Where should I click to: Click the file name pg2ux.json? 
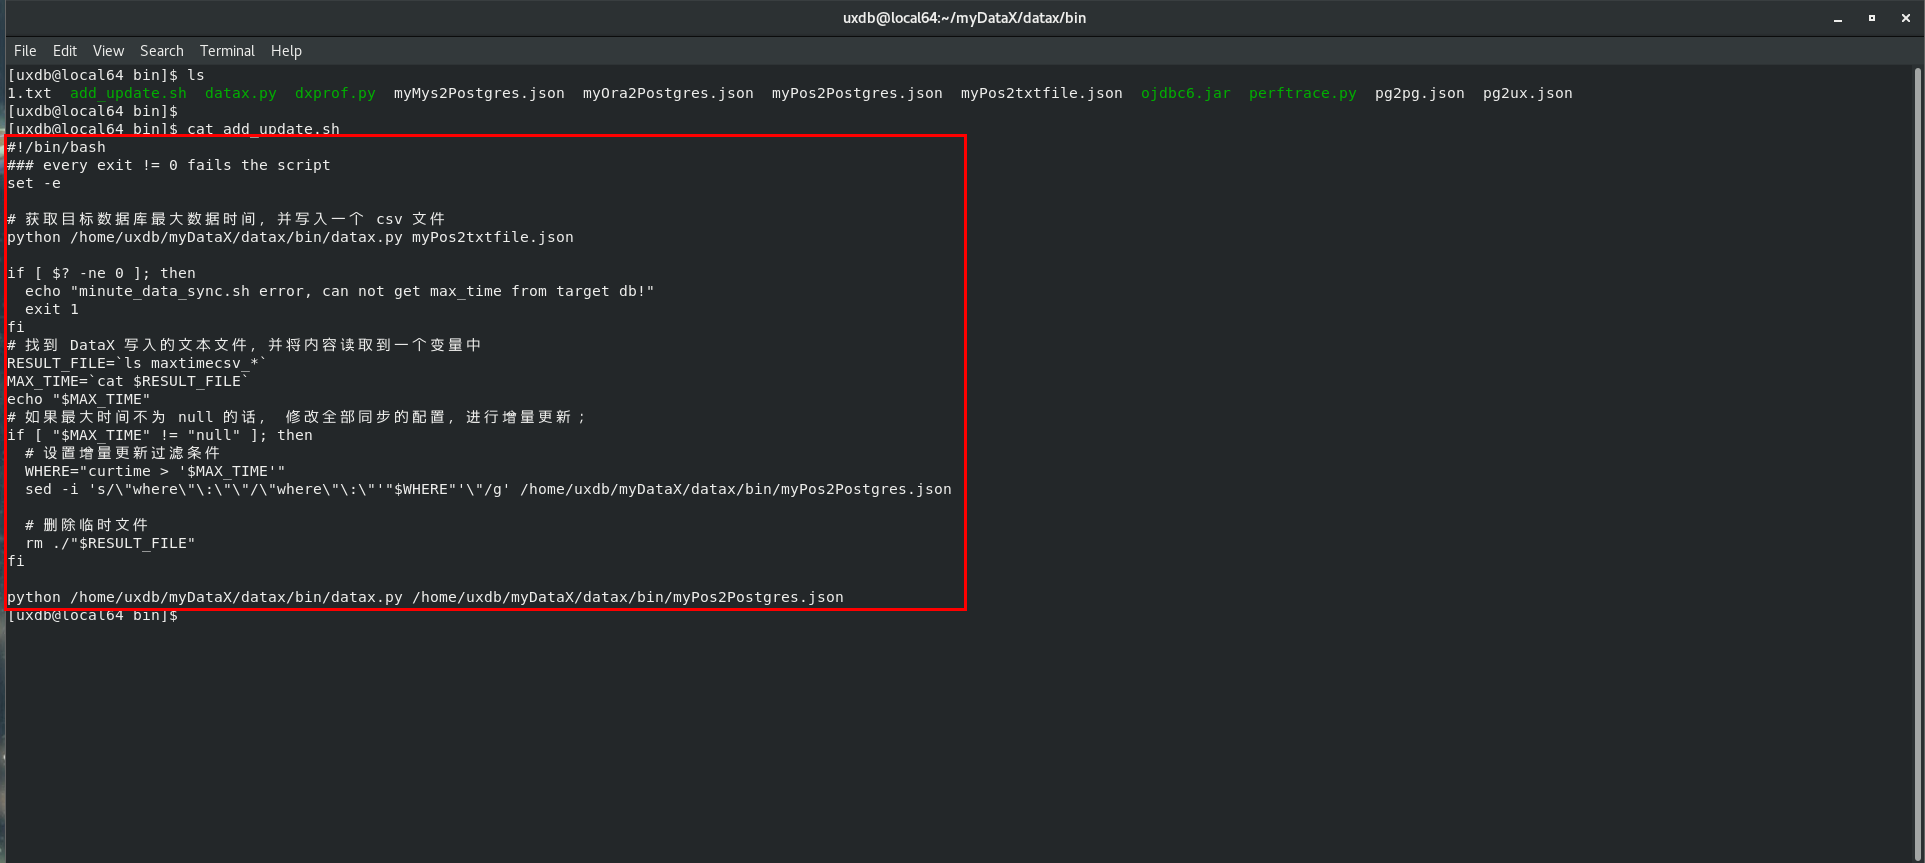1528,93
